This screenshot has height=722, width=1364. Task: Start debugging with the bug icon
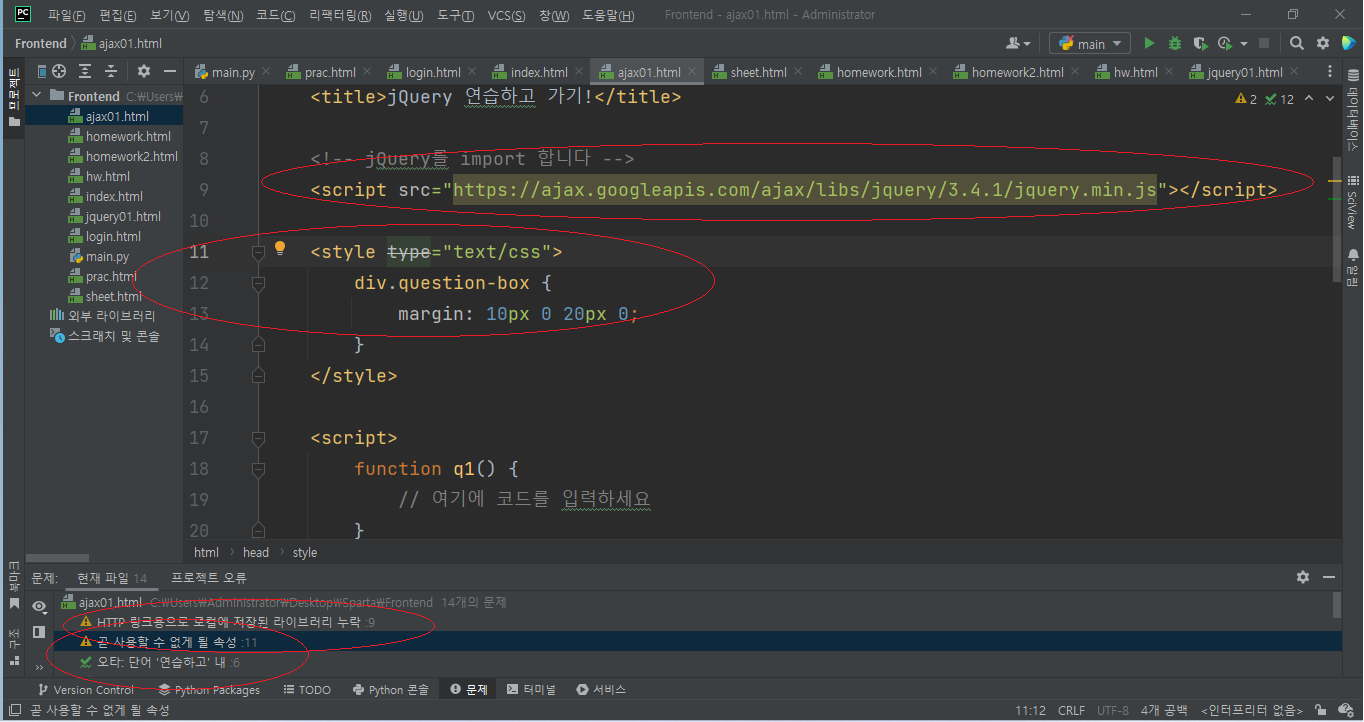(x=1174, y=44)
